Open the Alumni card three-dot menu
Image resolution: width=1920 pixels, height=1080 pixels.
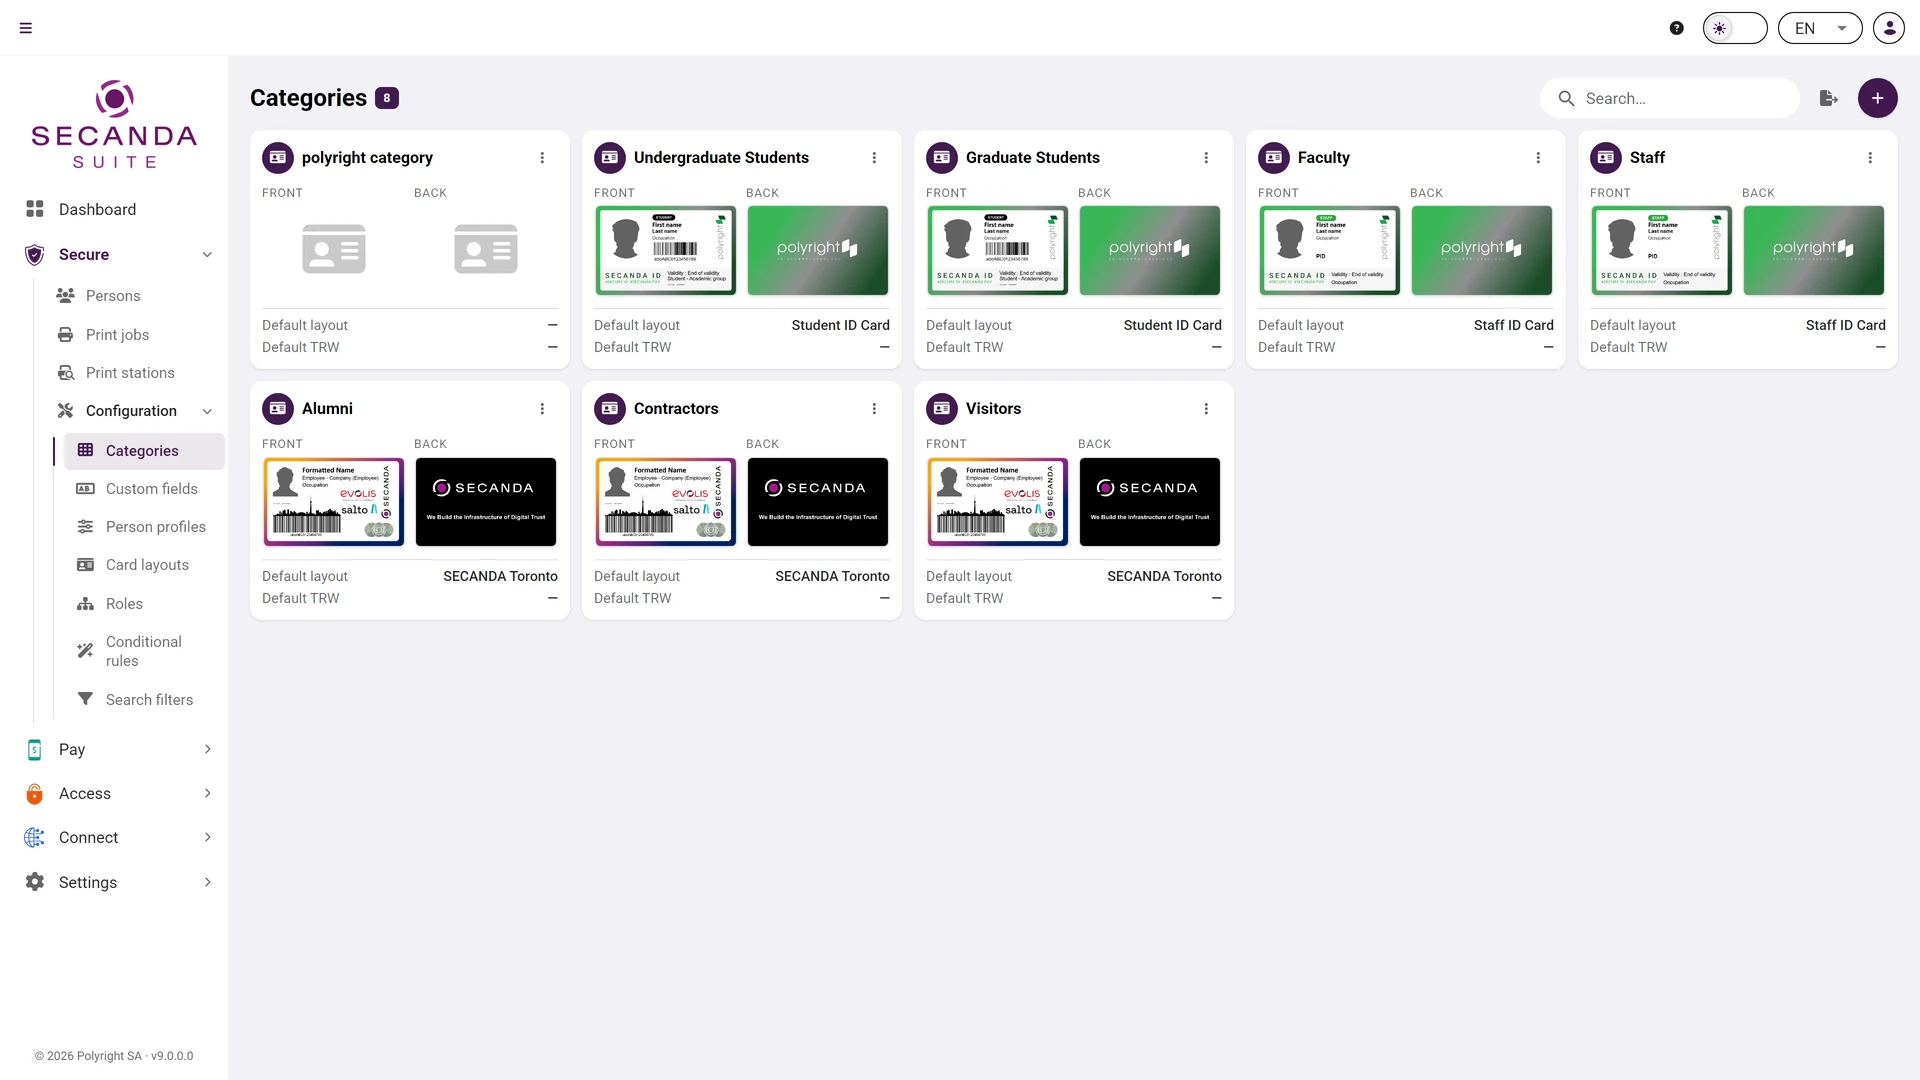pos(542,409)
